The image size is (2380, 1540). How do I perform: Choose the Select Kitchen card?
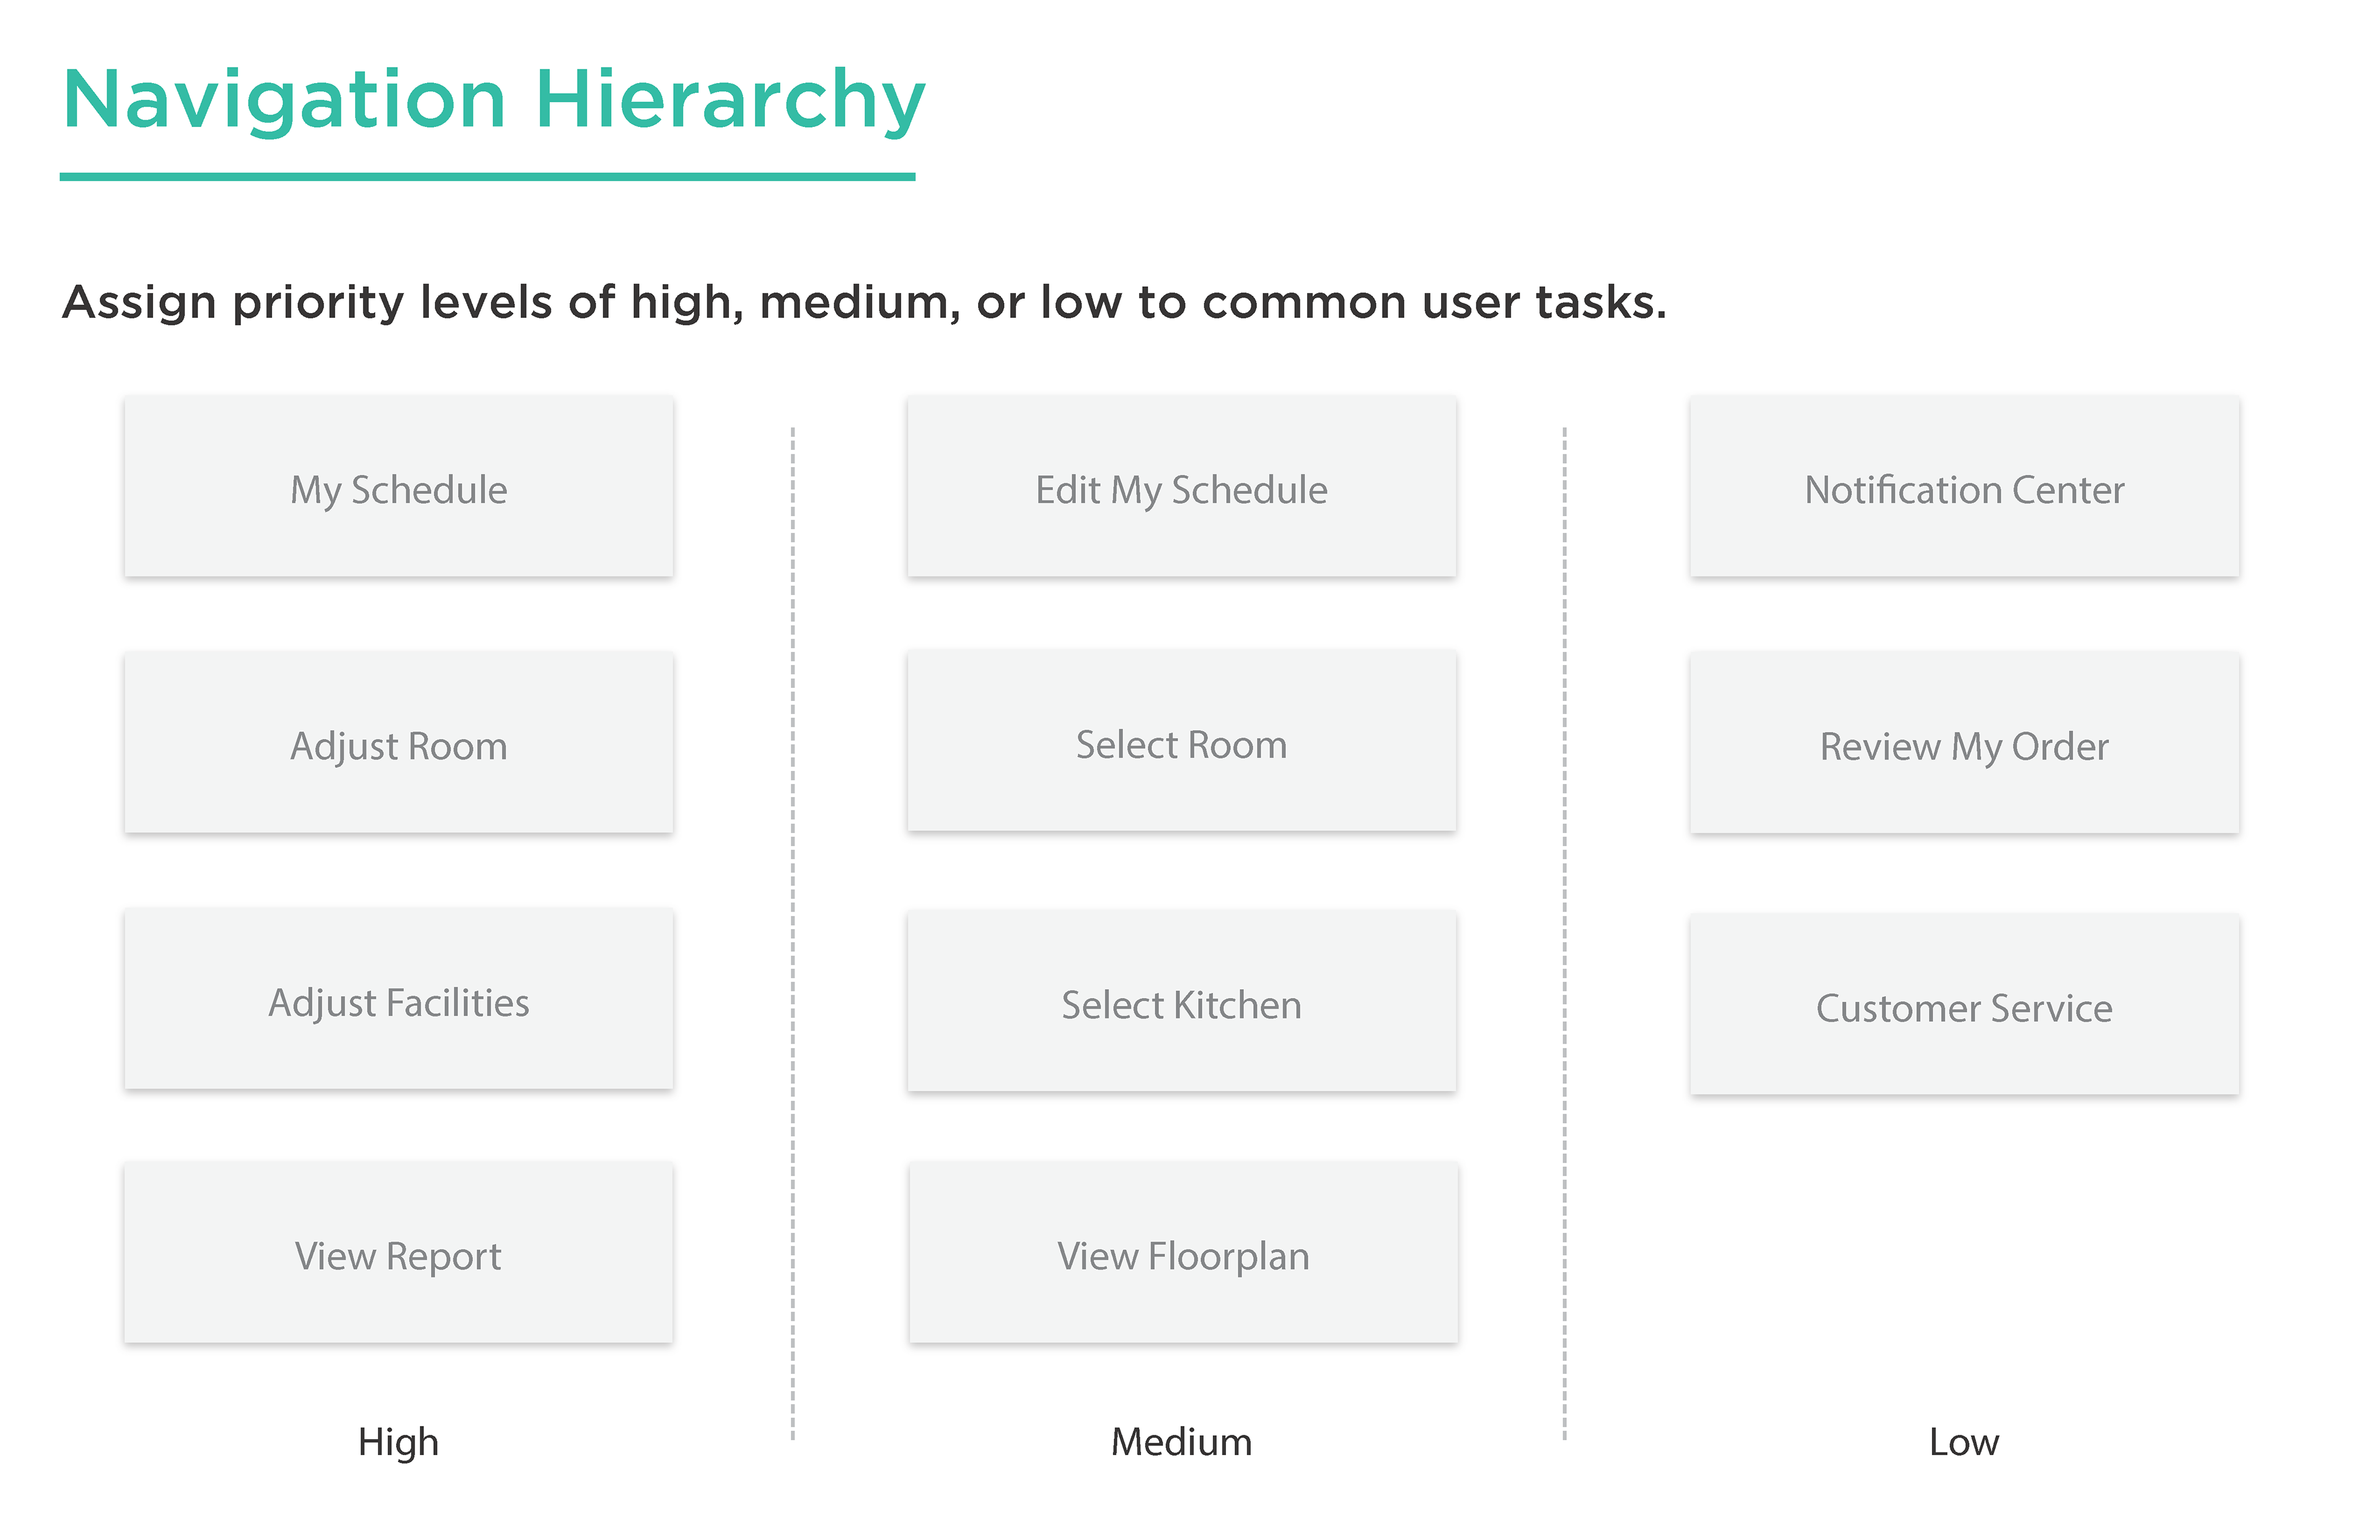[1181, 1000]
